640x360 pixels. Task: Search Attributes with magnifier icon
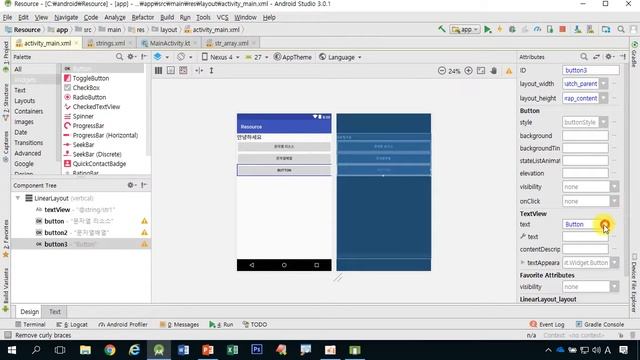click(x=584, y=57)
